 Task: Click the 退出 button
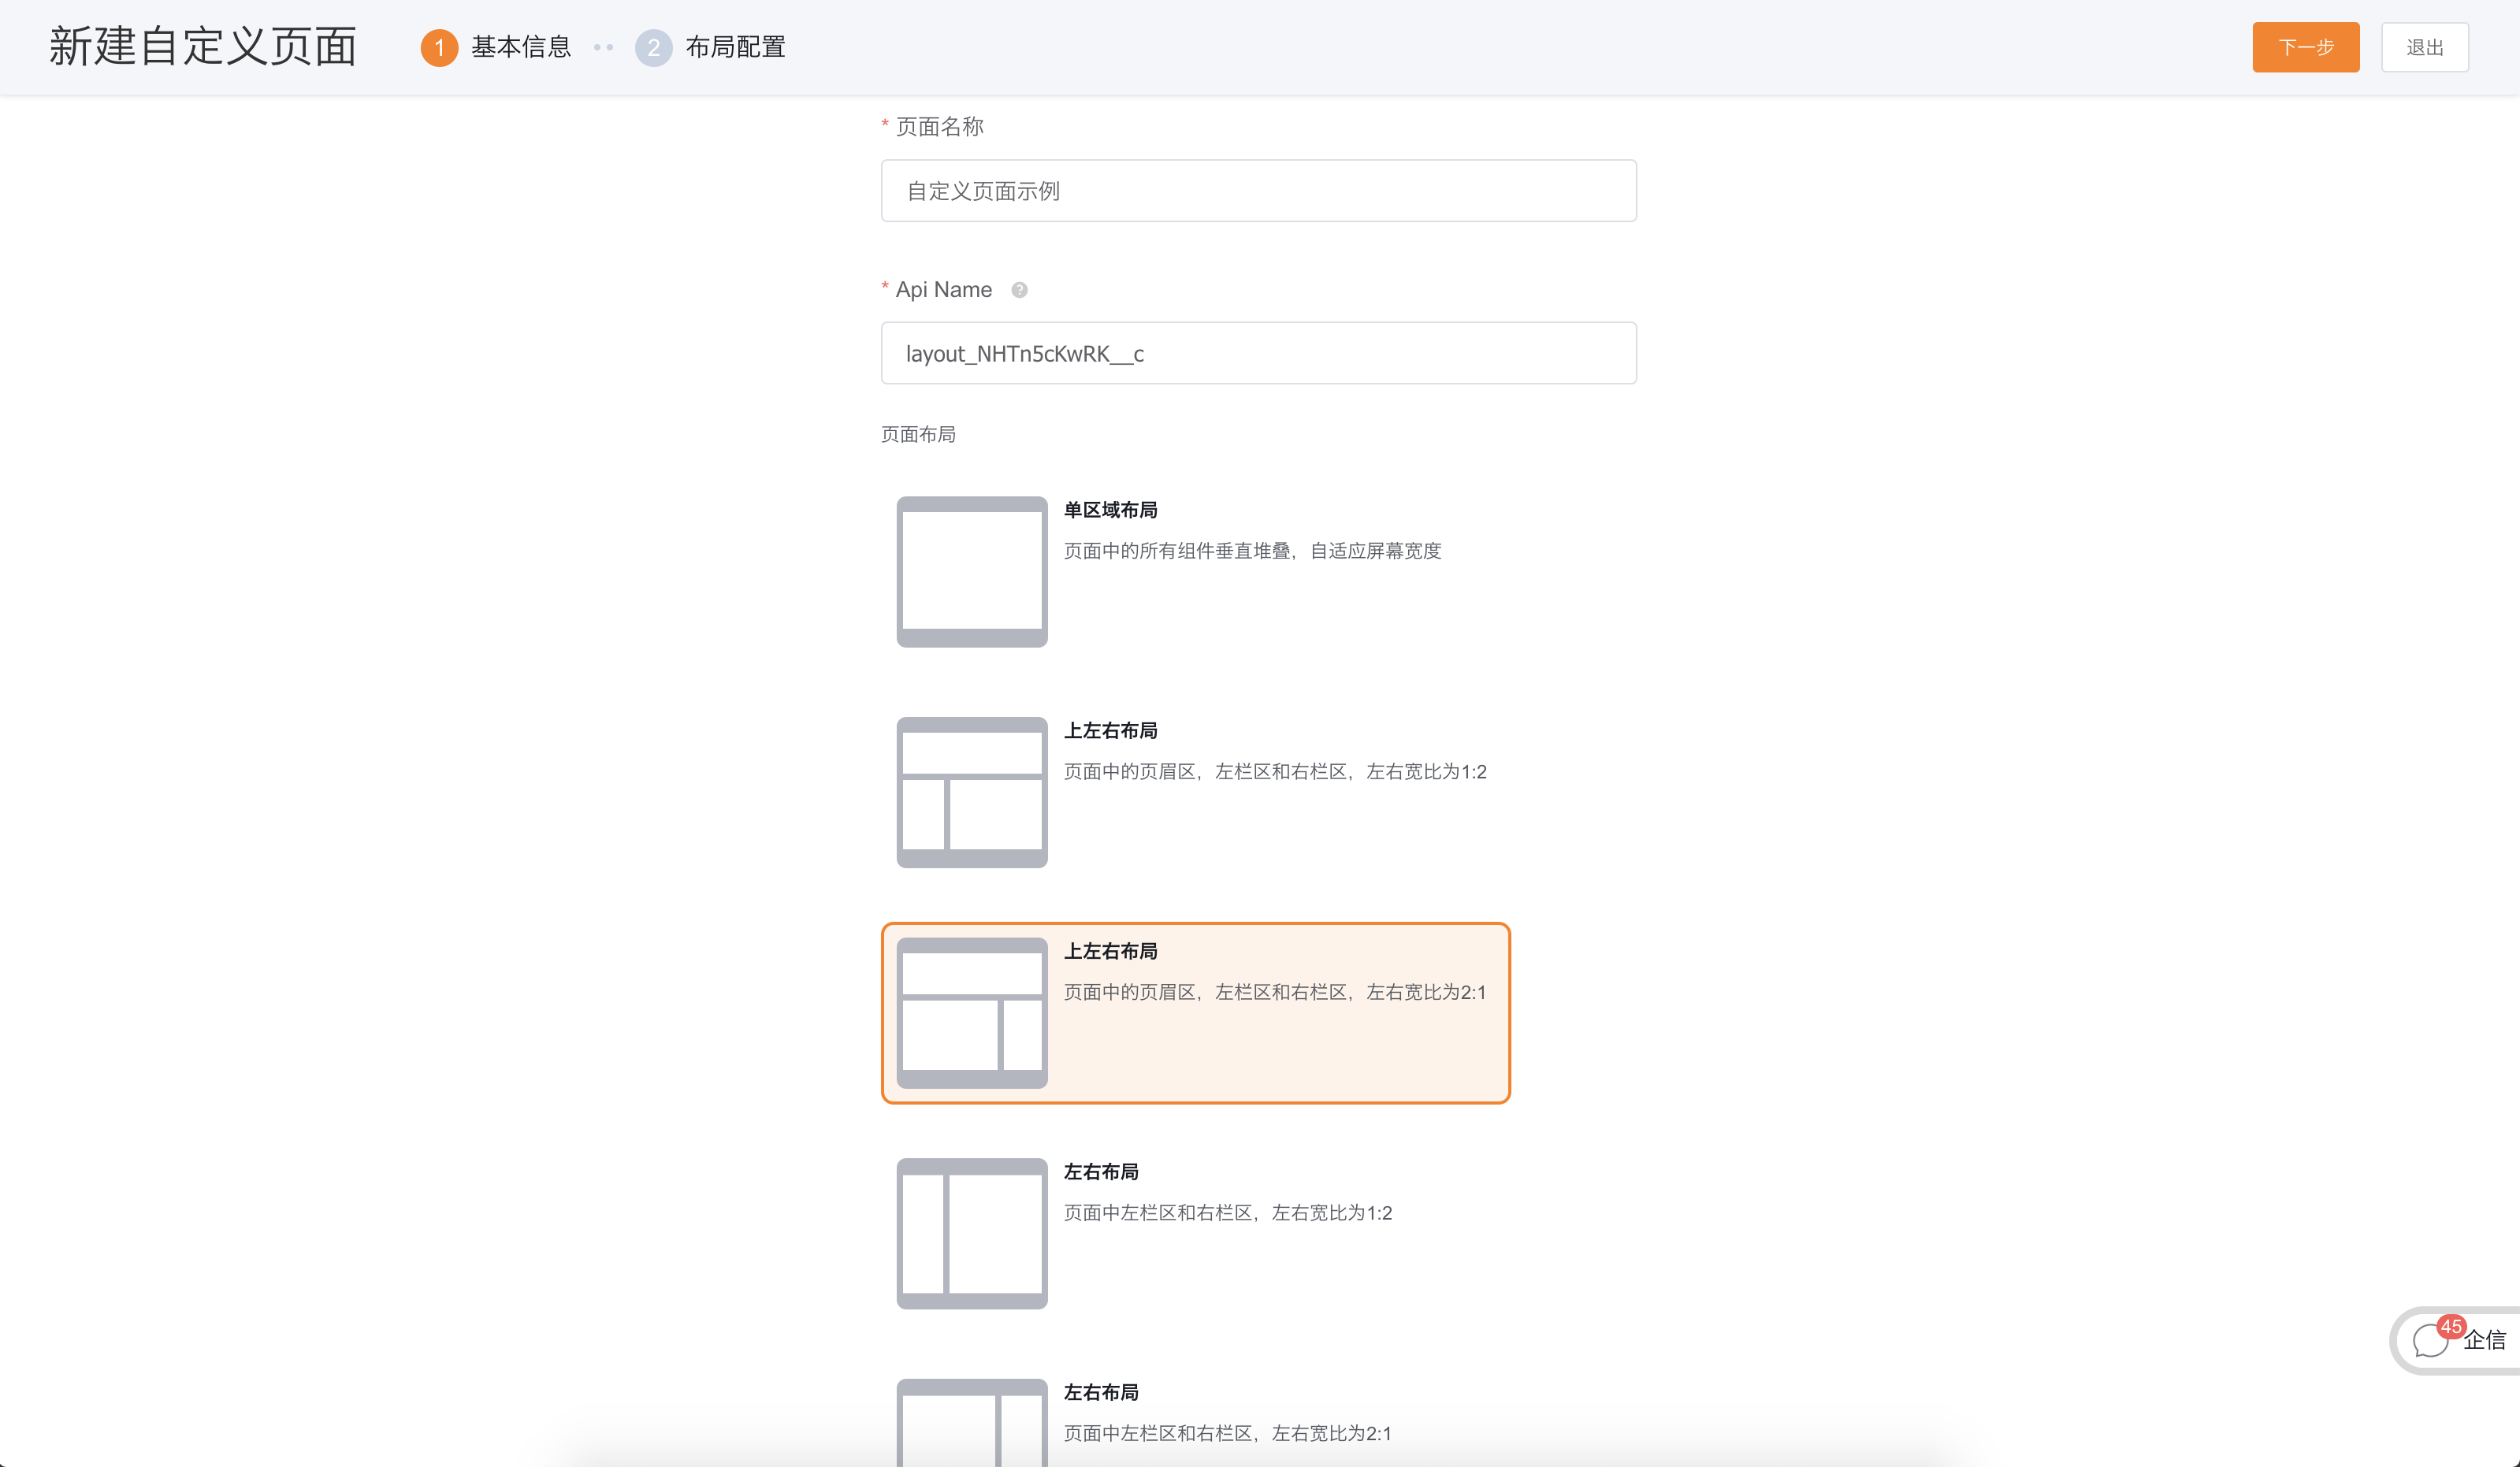2425,47
